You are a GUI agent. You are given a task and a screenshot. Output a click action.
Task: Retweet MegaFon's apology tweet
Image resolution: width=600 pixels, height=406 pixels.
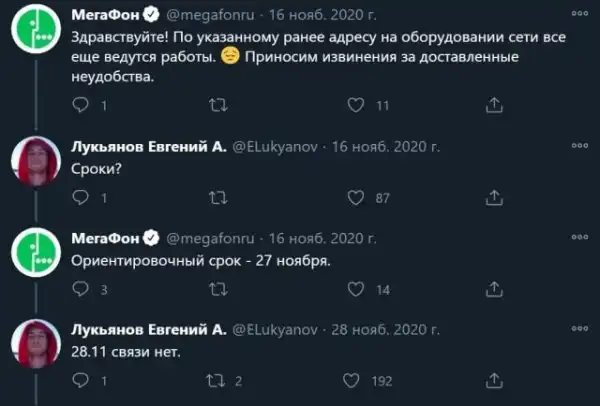tap(217, 103)
